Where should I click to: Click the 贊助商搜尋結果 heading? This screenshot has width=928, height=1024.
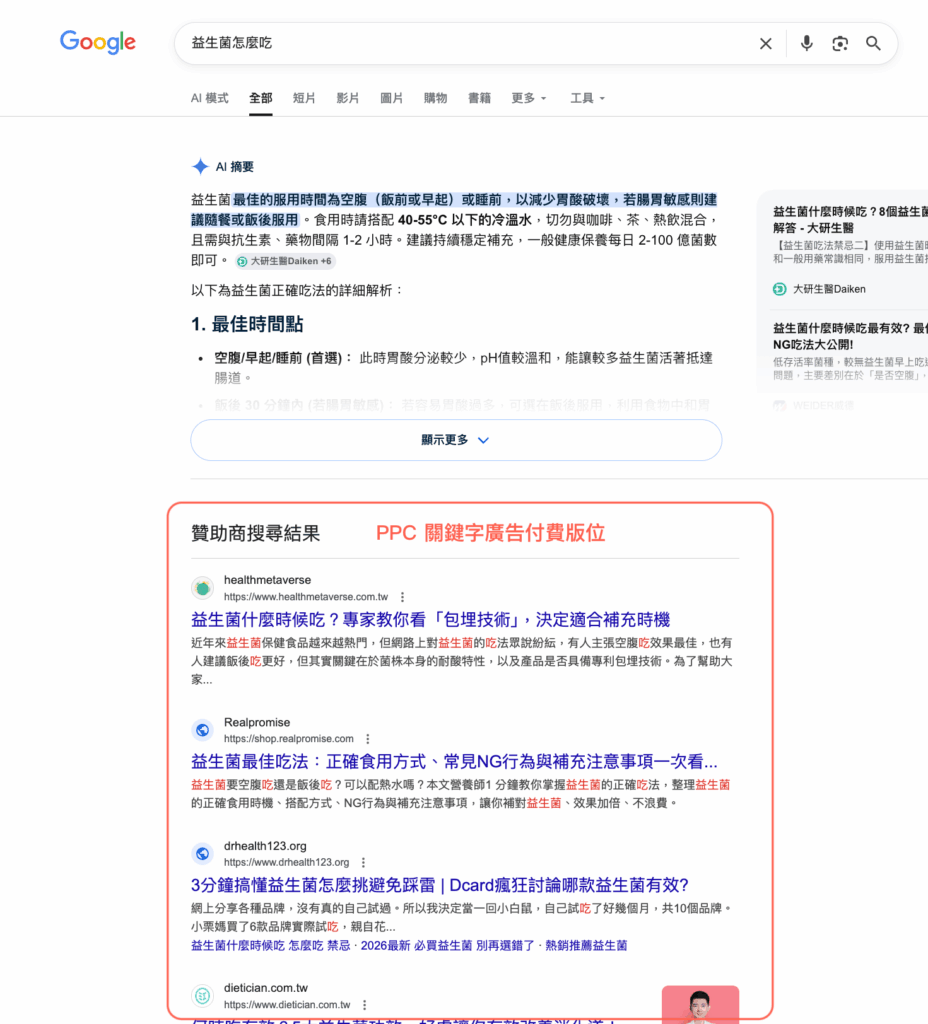(255, 534)
